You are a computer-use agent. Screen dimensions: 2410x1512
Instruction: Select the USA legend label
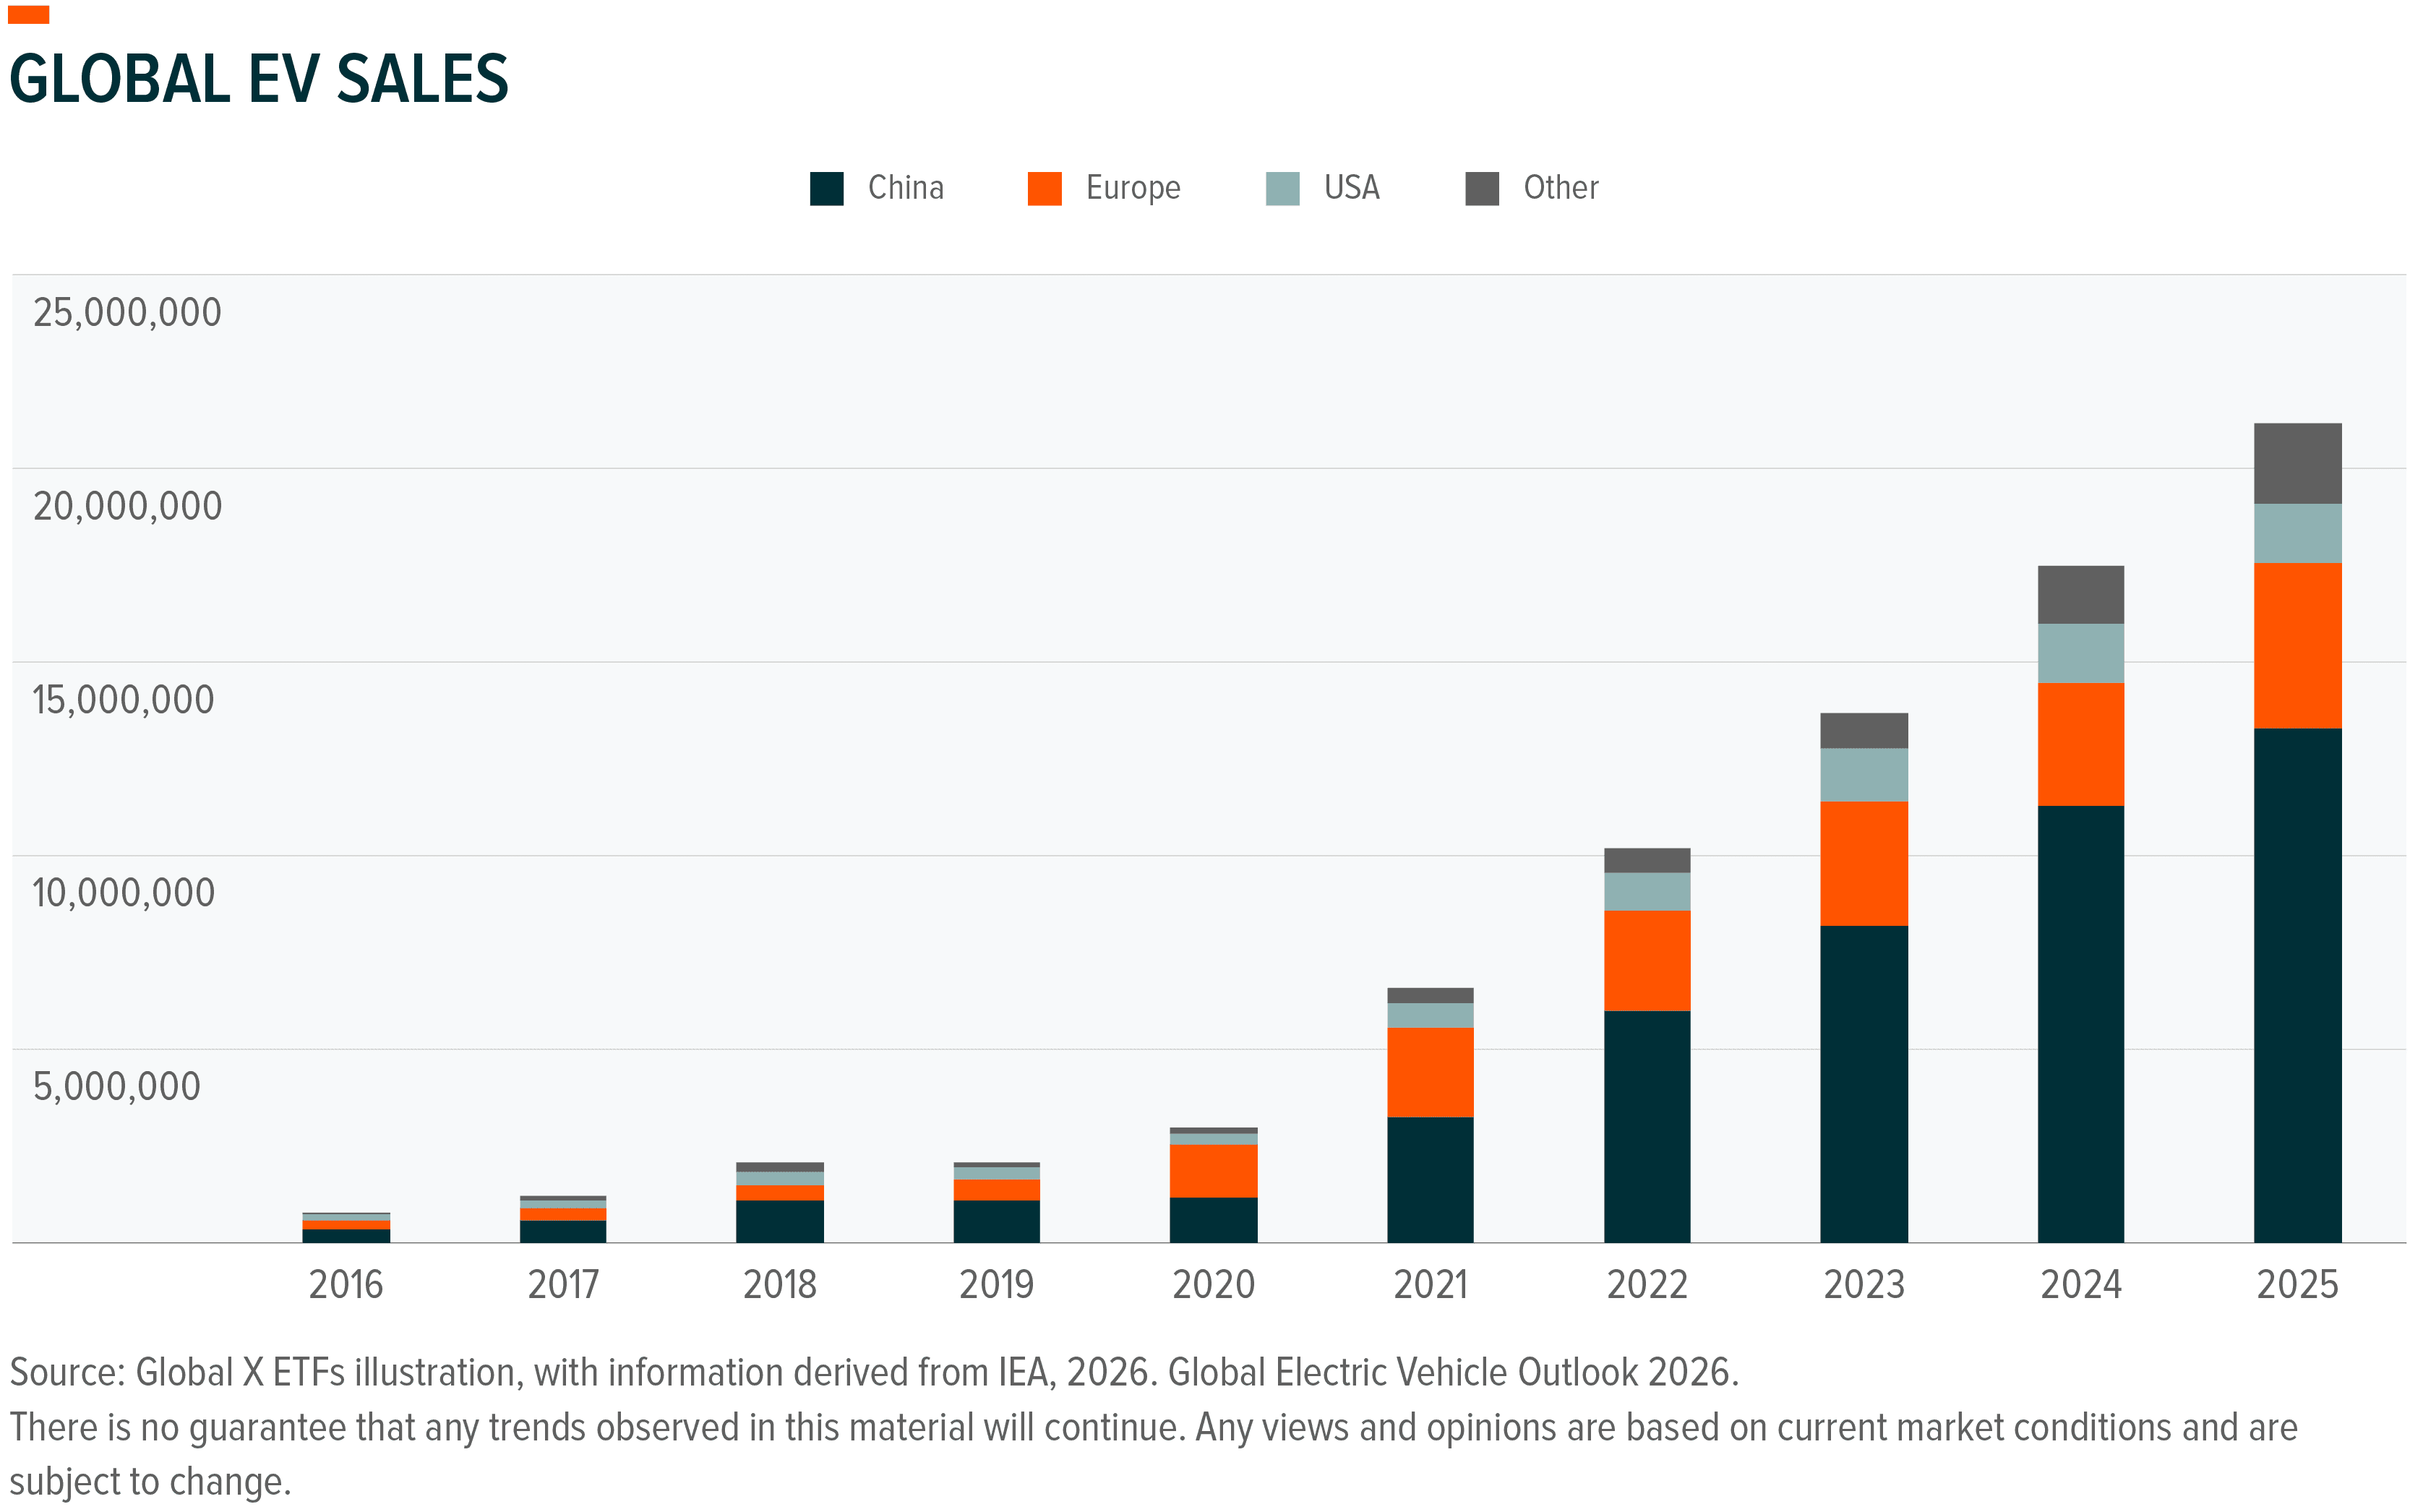click(x=1351, y=188)
